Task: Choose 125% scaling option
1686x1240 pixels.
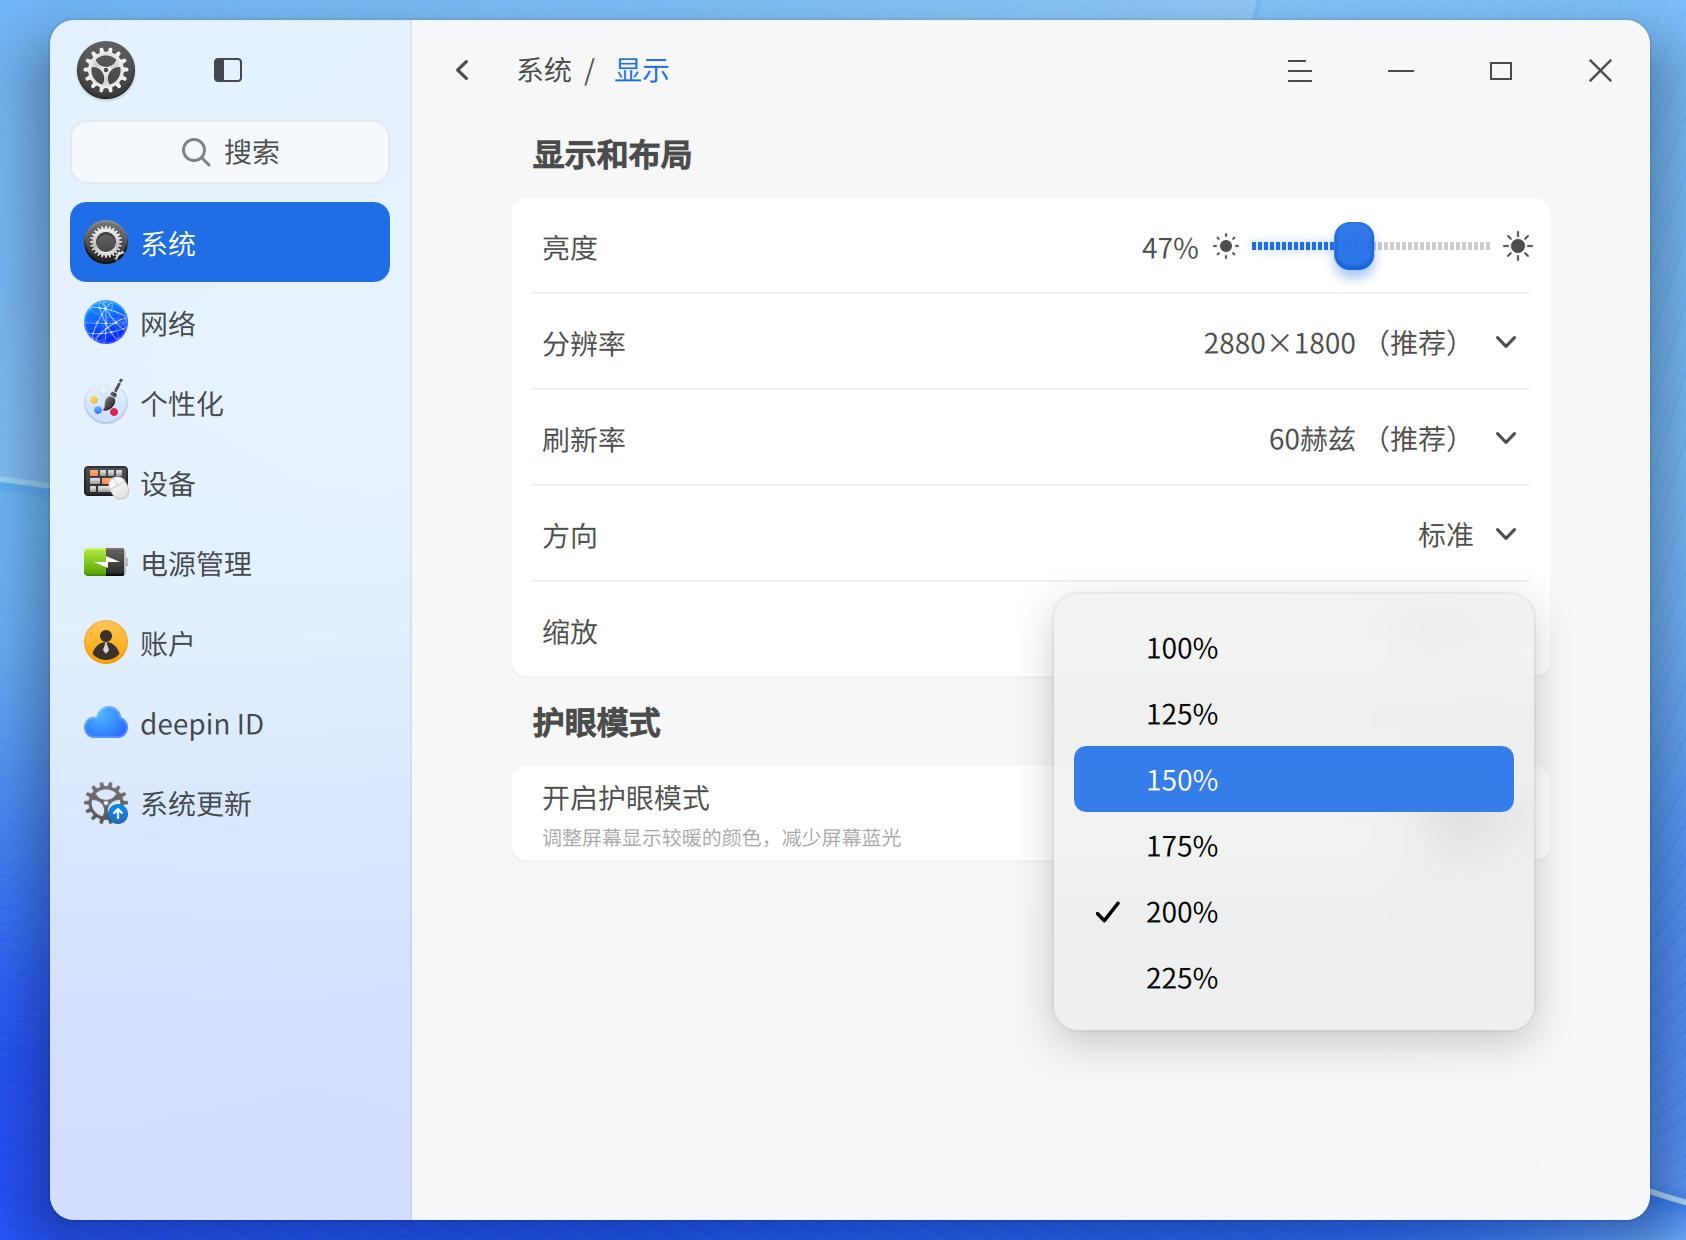Action: click(x=1294, y=714)
